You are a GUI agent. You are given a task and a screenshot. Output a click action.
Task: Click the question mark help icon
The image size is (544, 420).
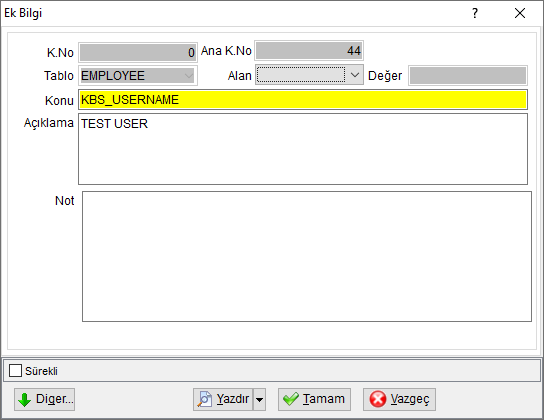(x=475, y=14)
